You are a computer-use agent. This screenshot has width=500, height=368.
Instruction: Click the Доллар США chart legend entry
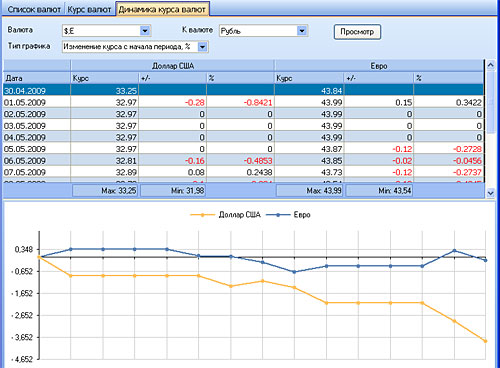[226, 215]
